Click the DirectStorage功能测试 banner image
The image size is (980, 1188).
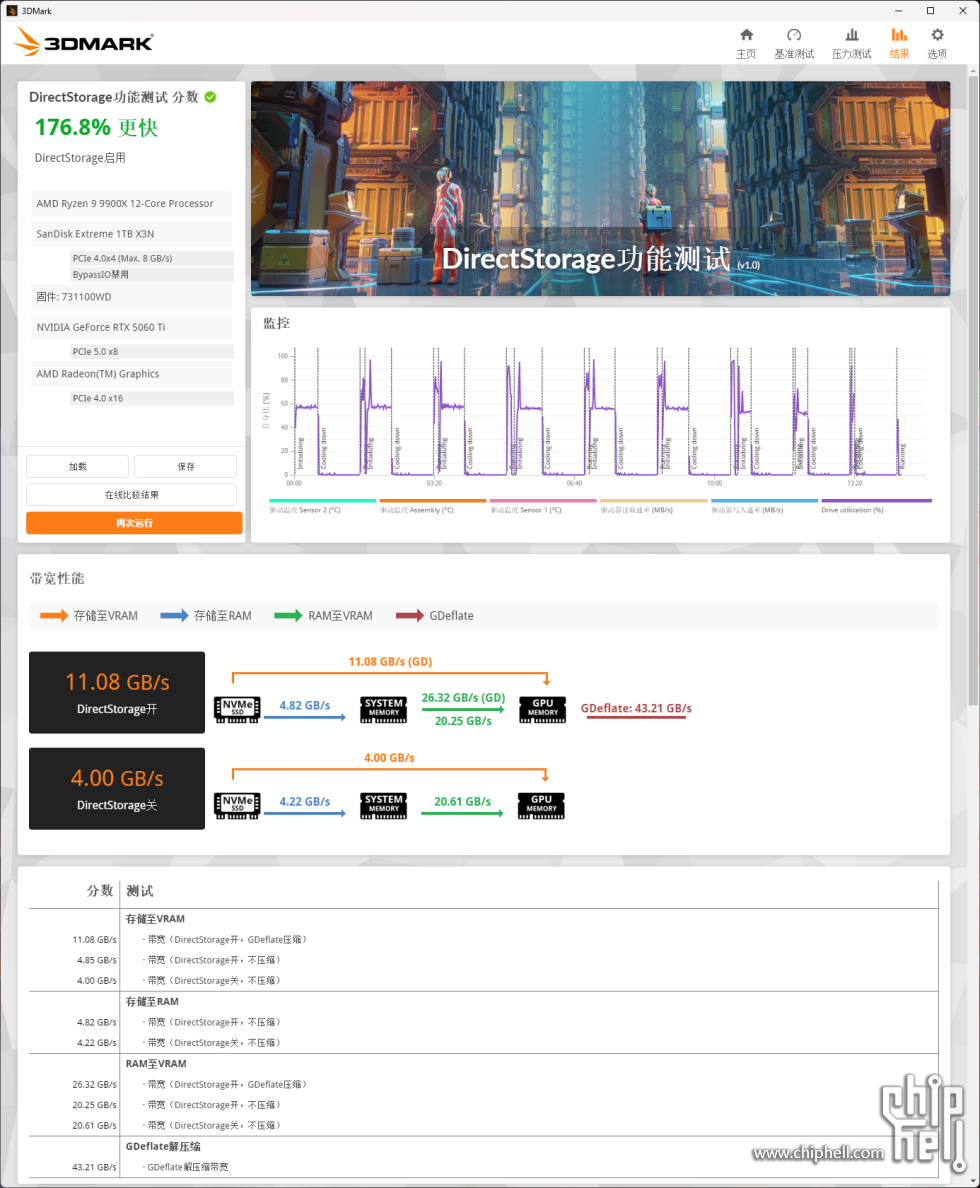click(x=600, y=188)
